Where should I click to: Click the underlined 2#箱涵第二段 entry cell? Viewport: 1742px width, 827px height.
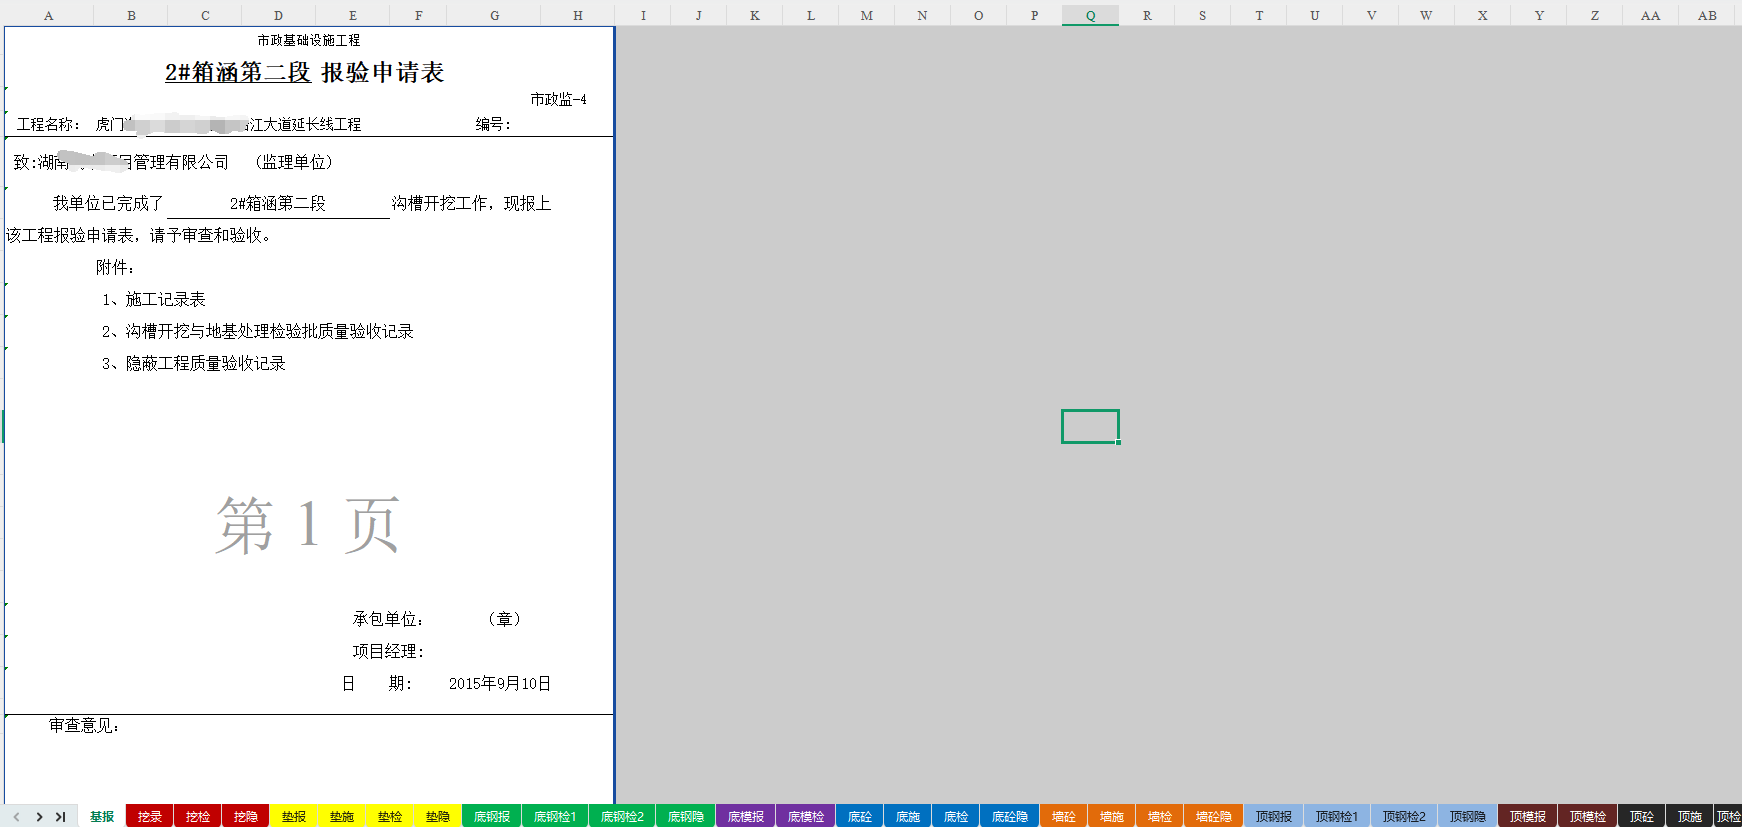tap(278, 204)
